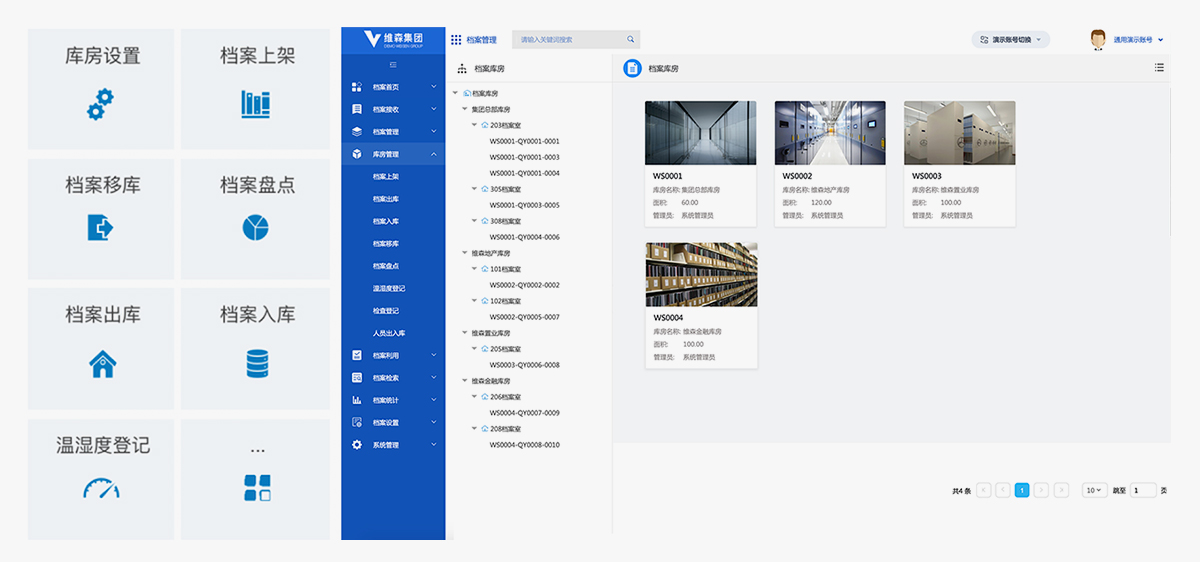Click the next page arrow button
Viewport: 1200px width, 562px height.
1041,490
